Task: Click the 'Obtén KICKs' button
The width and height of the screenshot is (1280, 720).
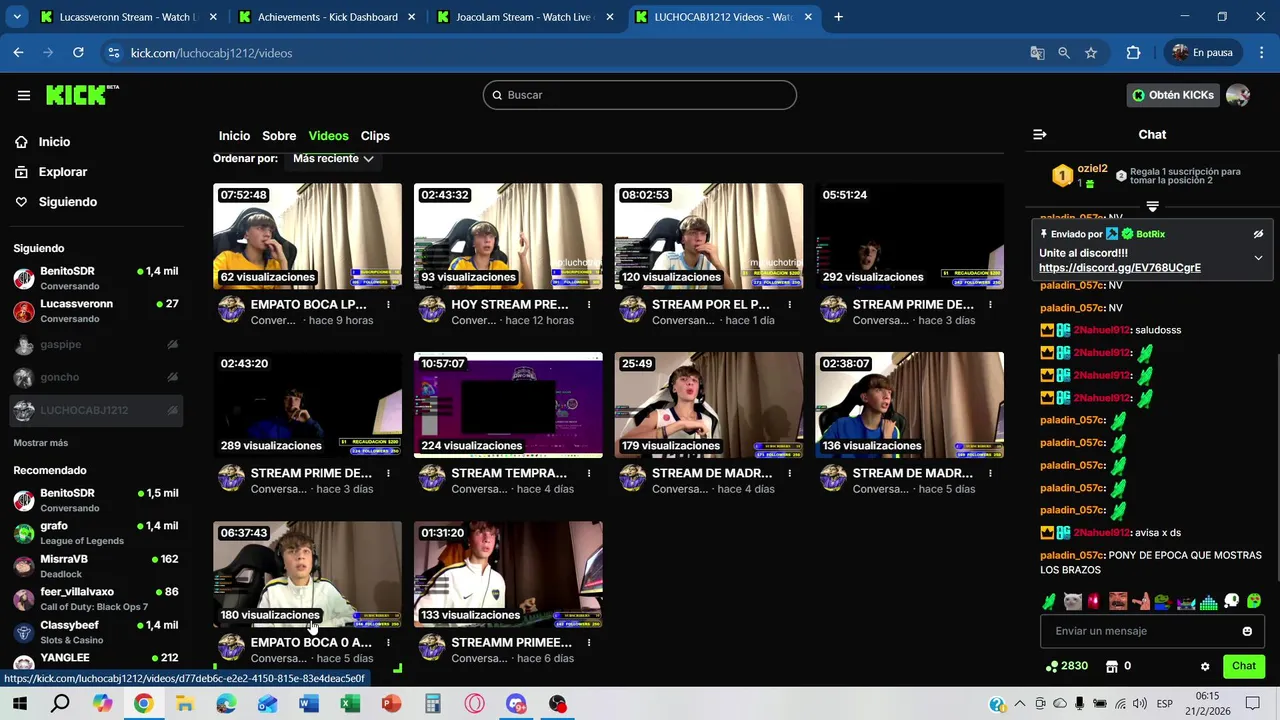Action: [x=1172, y=95]
